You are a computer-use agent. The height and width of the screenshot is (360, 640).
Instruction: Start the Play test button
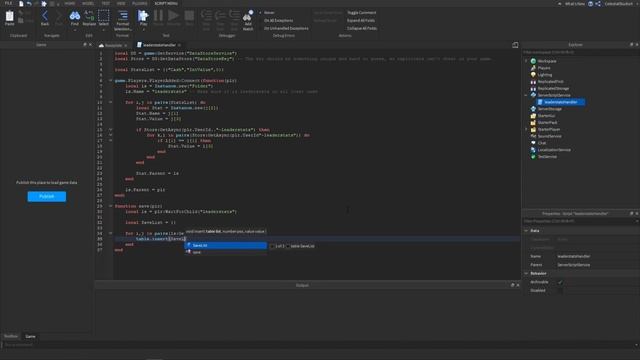pos(143,16)
